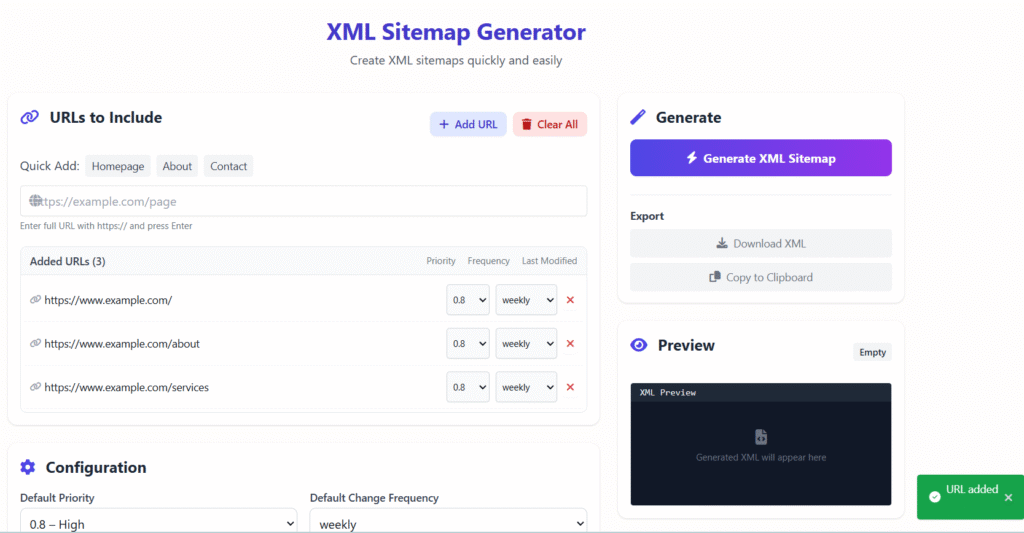Click link icon beside the /about URL
This screenshot has height=533, width=1024.
[35, 344]
